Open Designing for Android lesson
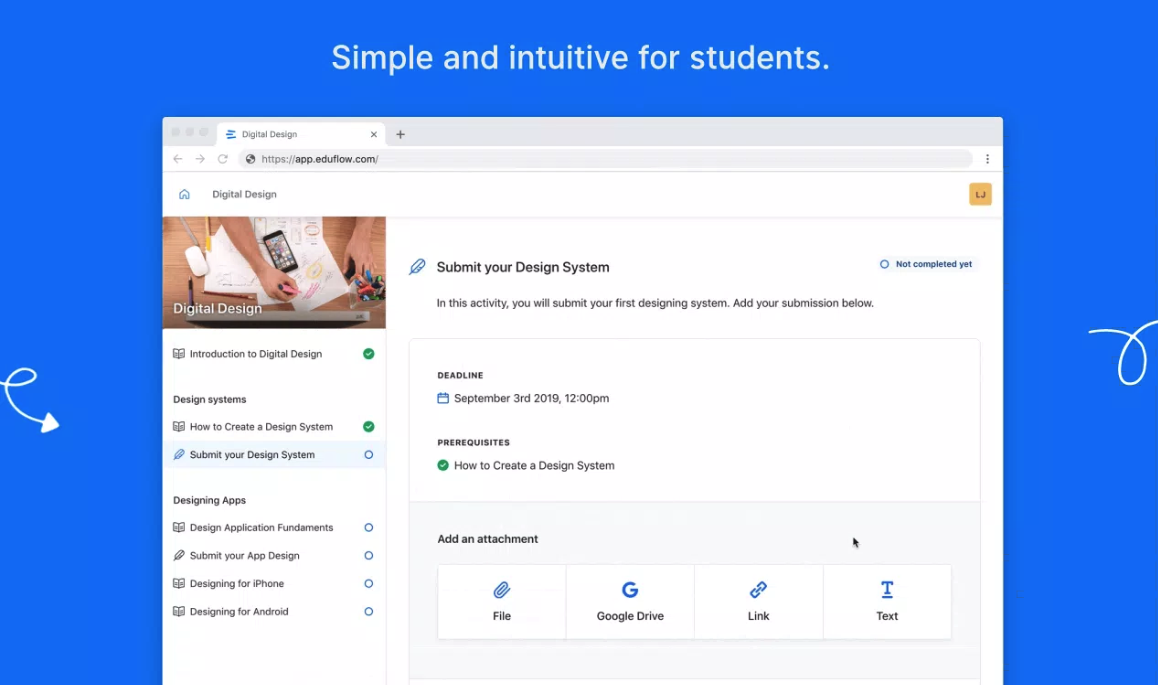The image size is (1158, 685). (x=274, y=612)
